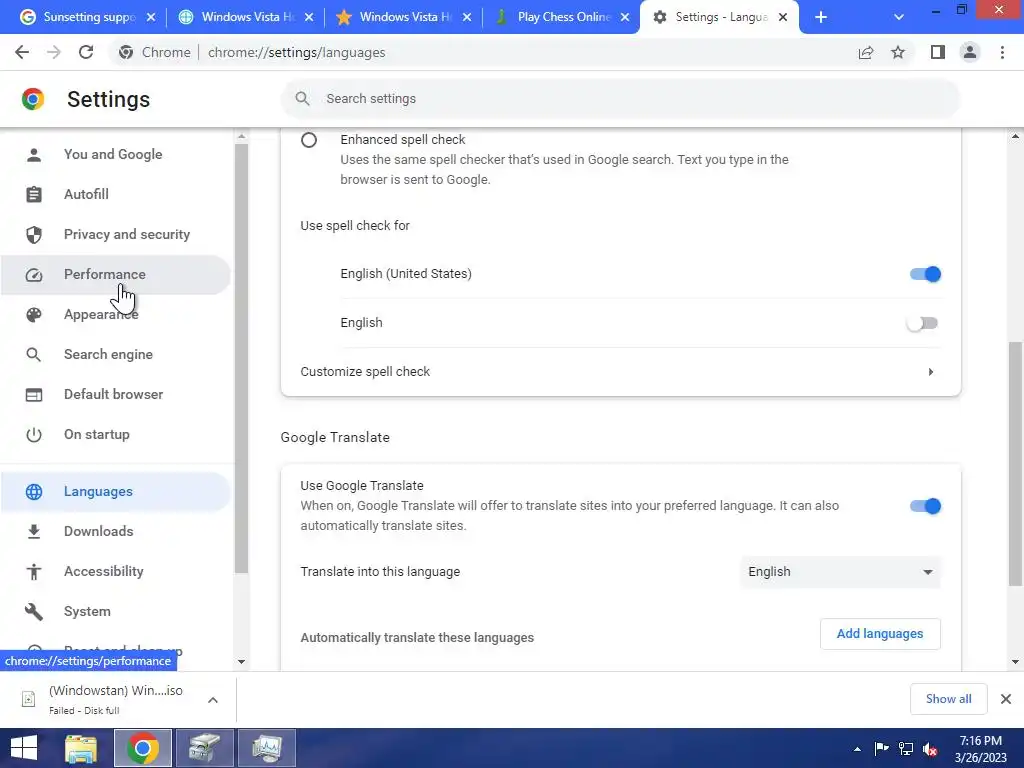1024x768 pixels.
Task: Click the Privacy shield icon
Action: click(x=34, y=234)
